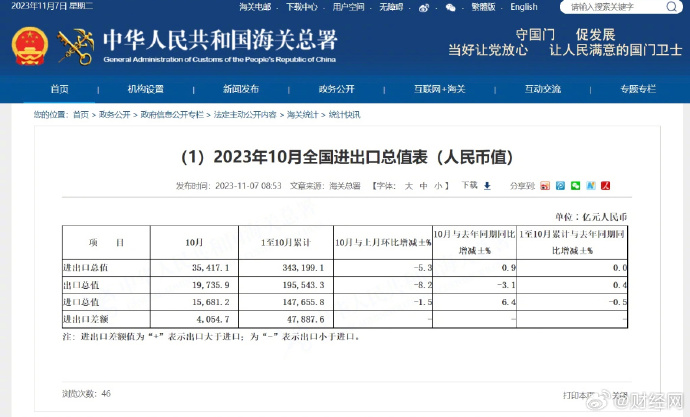690x417 pixels.
Task: Click the site title 中华人民共和国海关总署
Action: click(x=220, y=40)
